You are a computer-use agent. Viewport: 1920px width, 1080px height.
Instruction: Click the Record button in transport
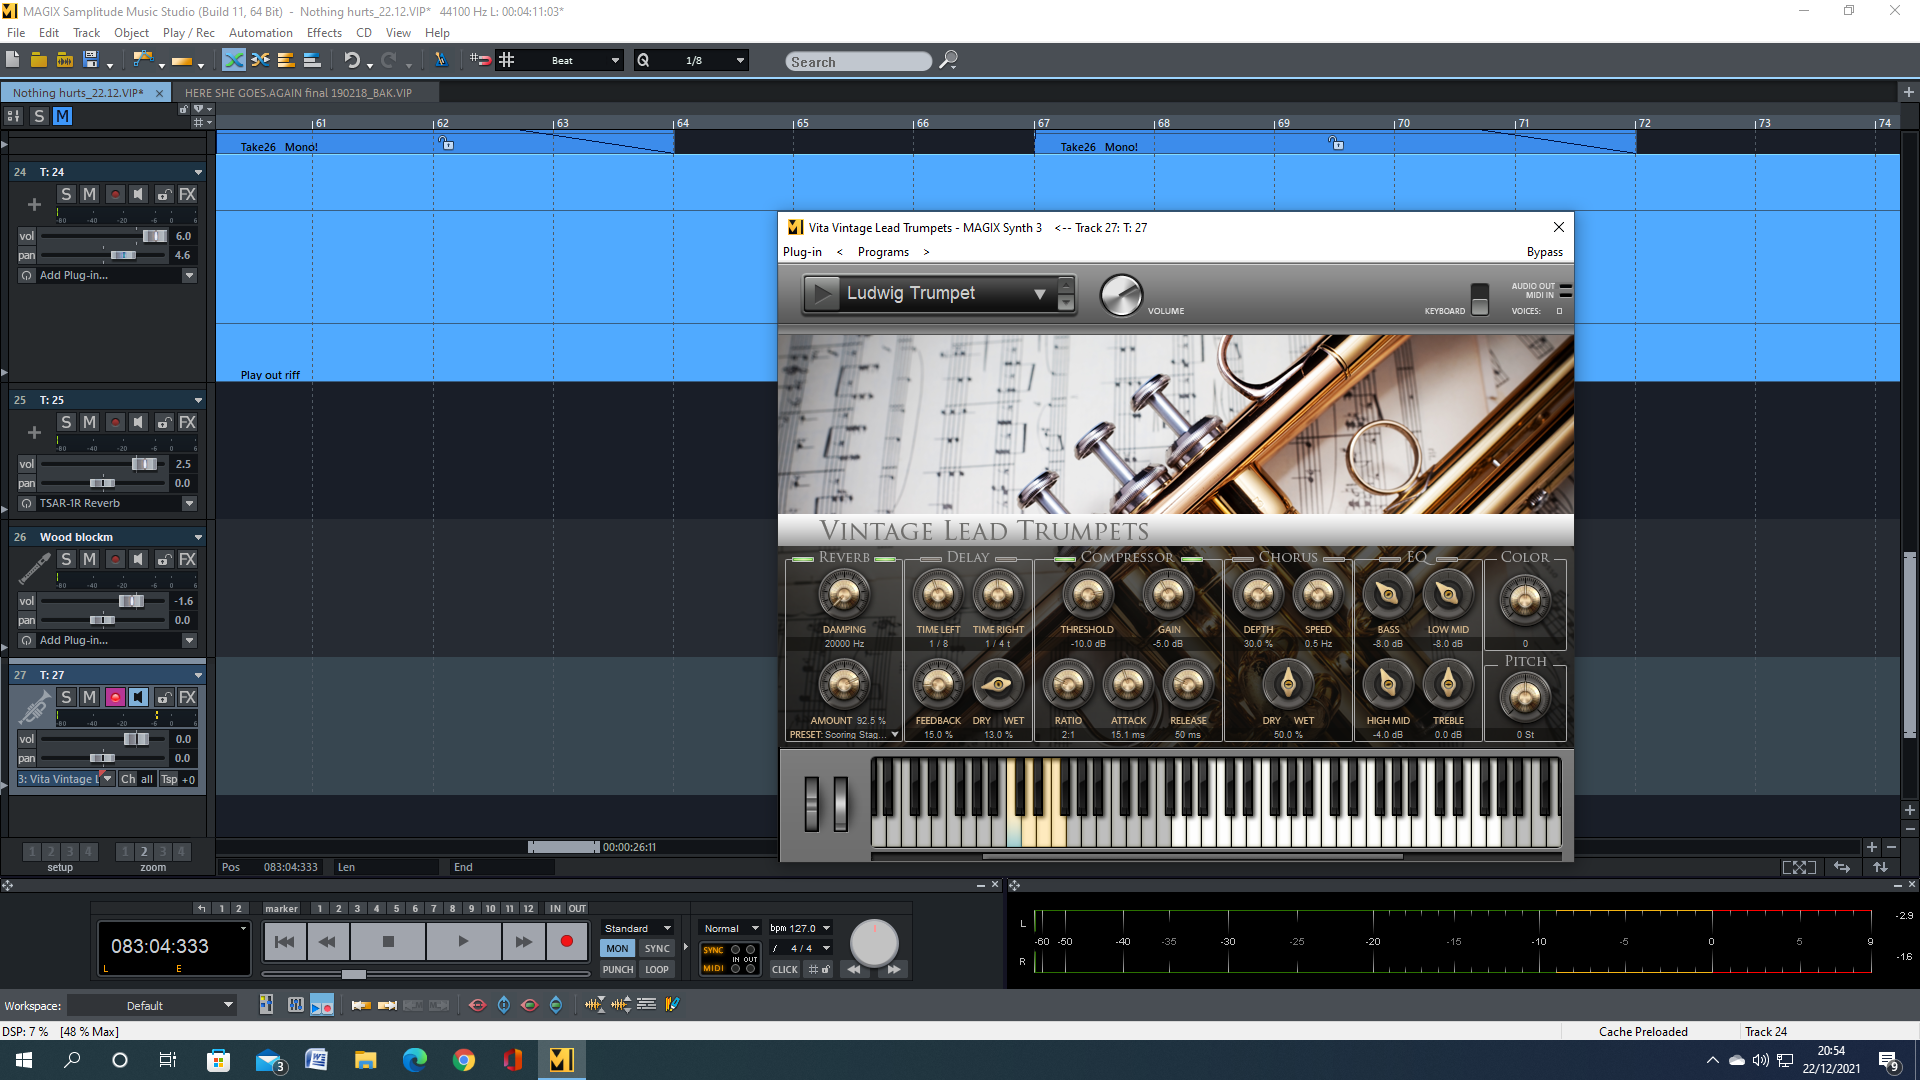567,941
